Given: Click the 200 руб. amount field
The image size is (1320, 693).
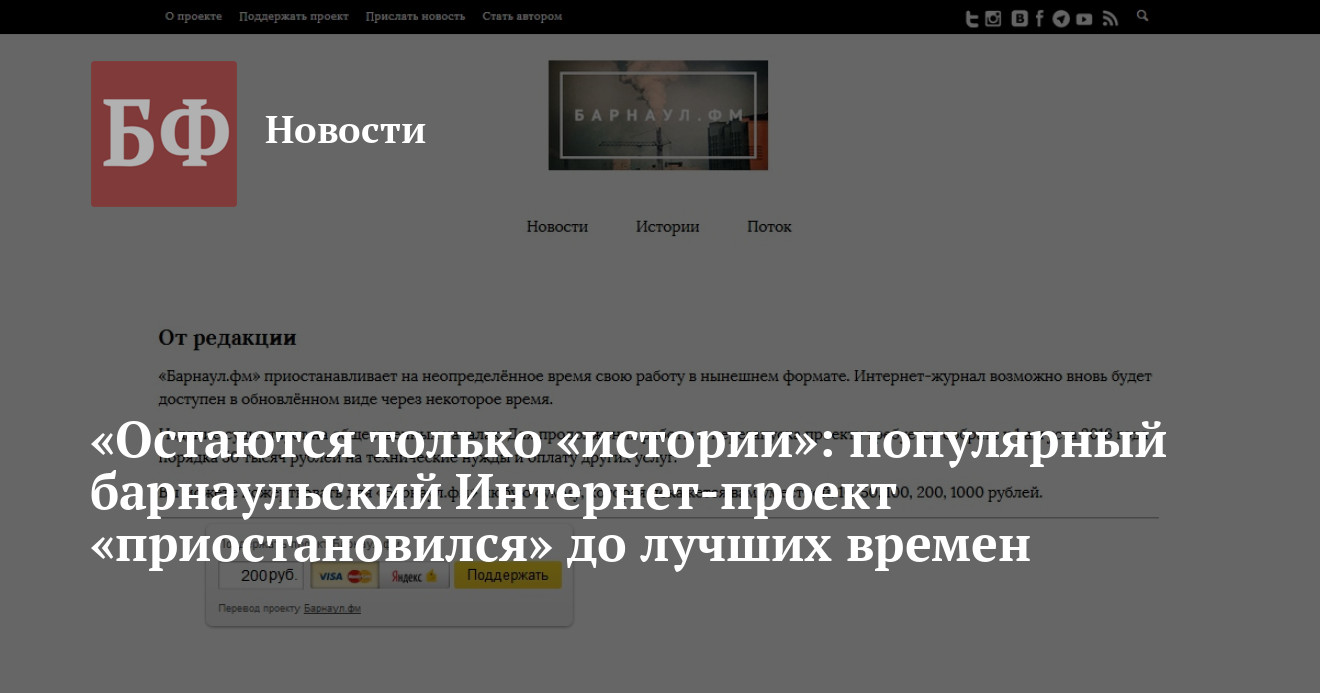Looking at the screenshot, I should 261,576.
